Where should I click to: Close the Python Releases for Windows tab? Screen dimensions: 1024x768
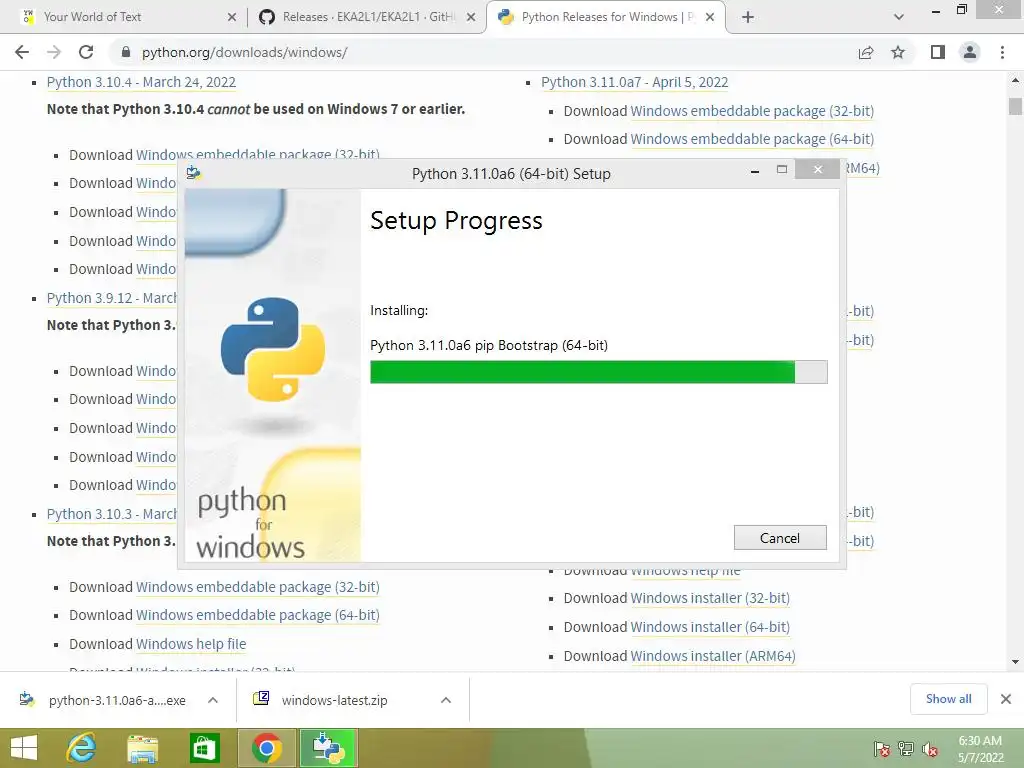point(710,17)
